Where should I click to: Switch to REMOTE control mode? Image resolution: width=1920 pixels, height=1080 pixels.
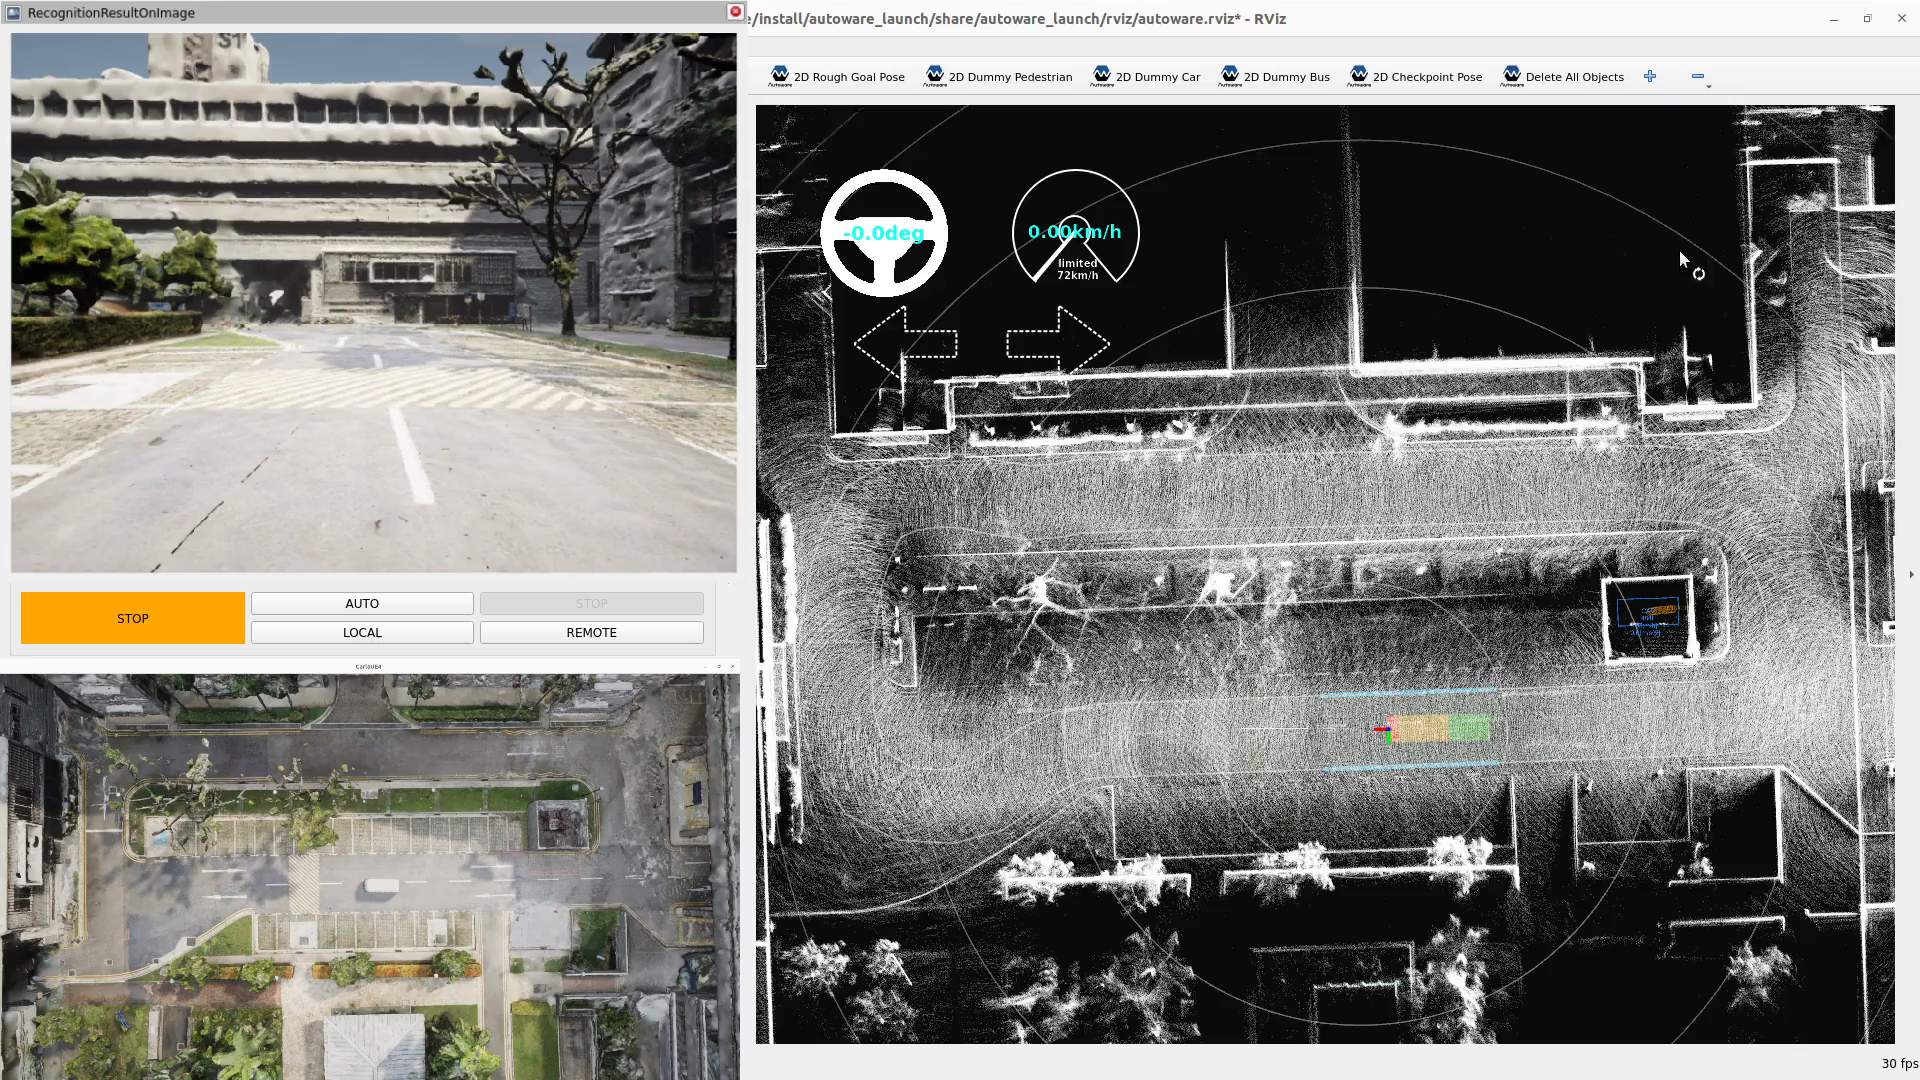[591, 633]
